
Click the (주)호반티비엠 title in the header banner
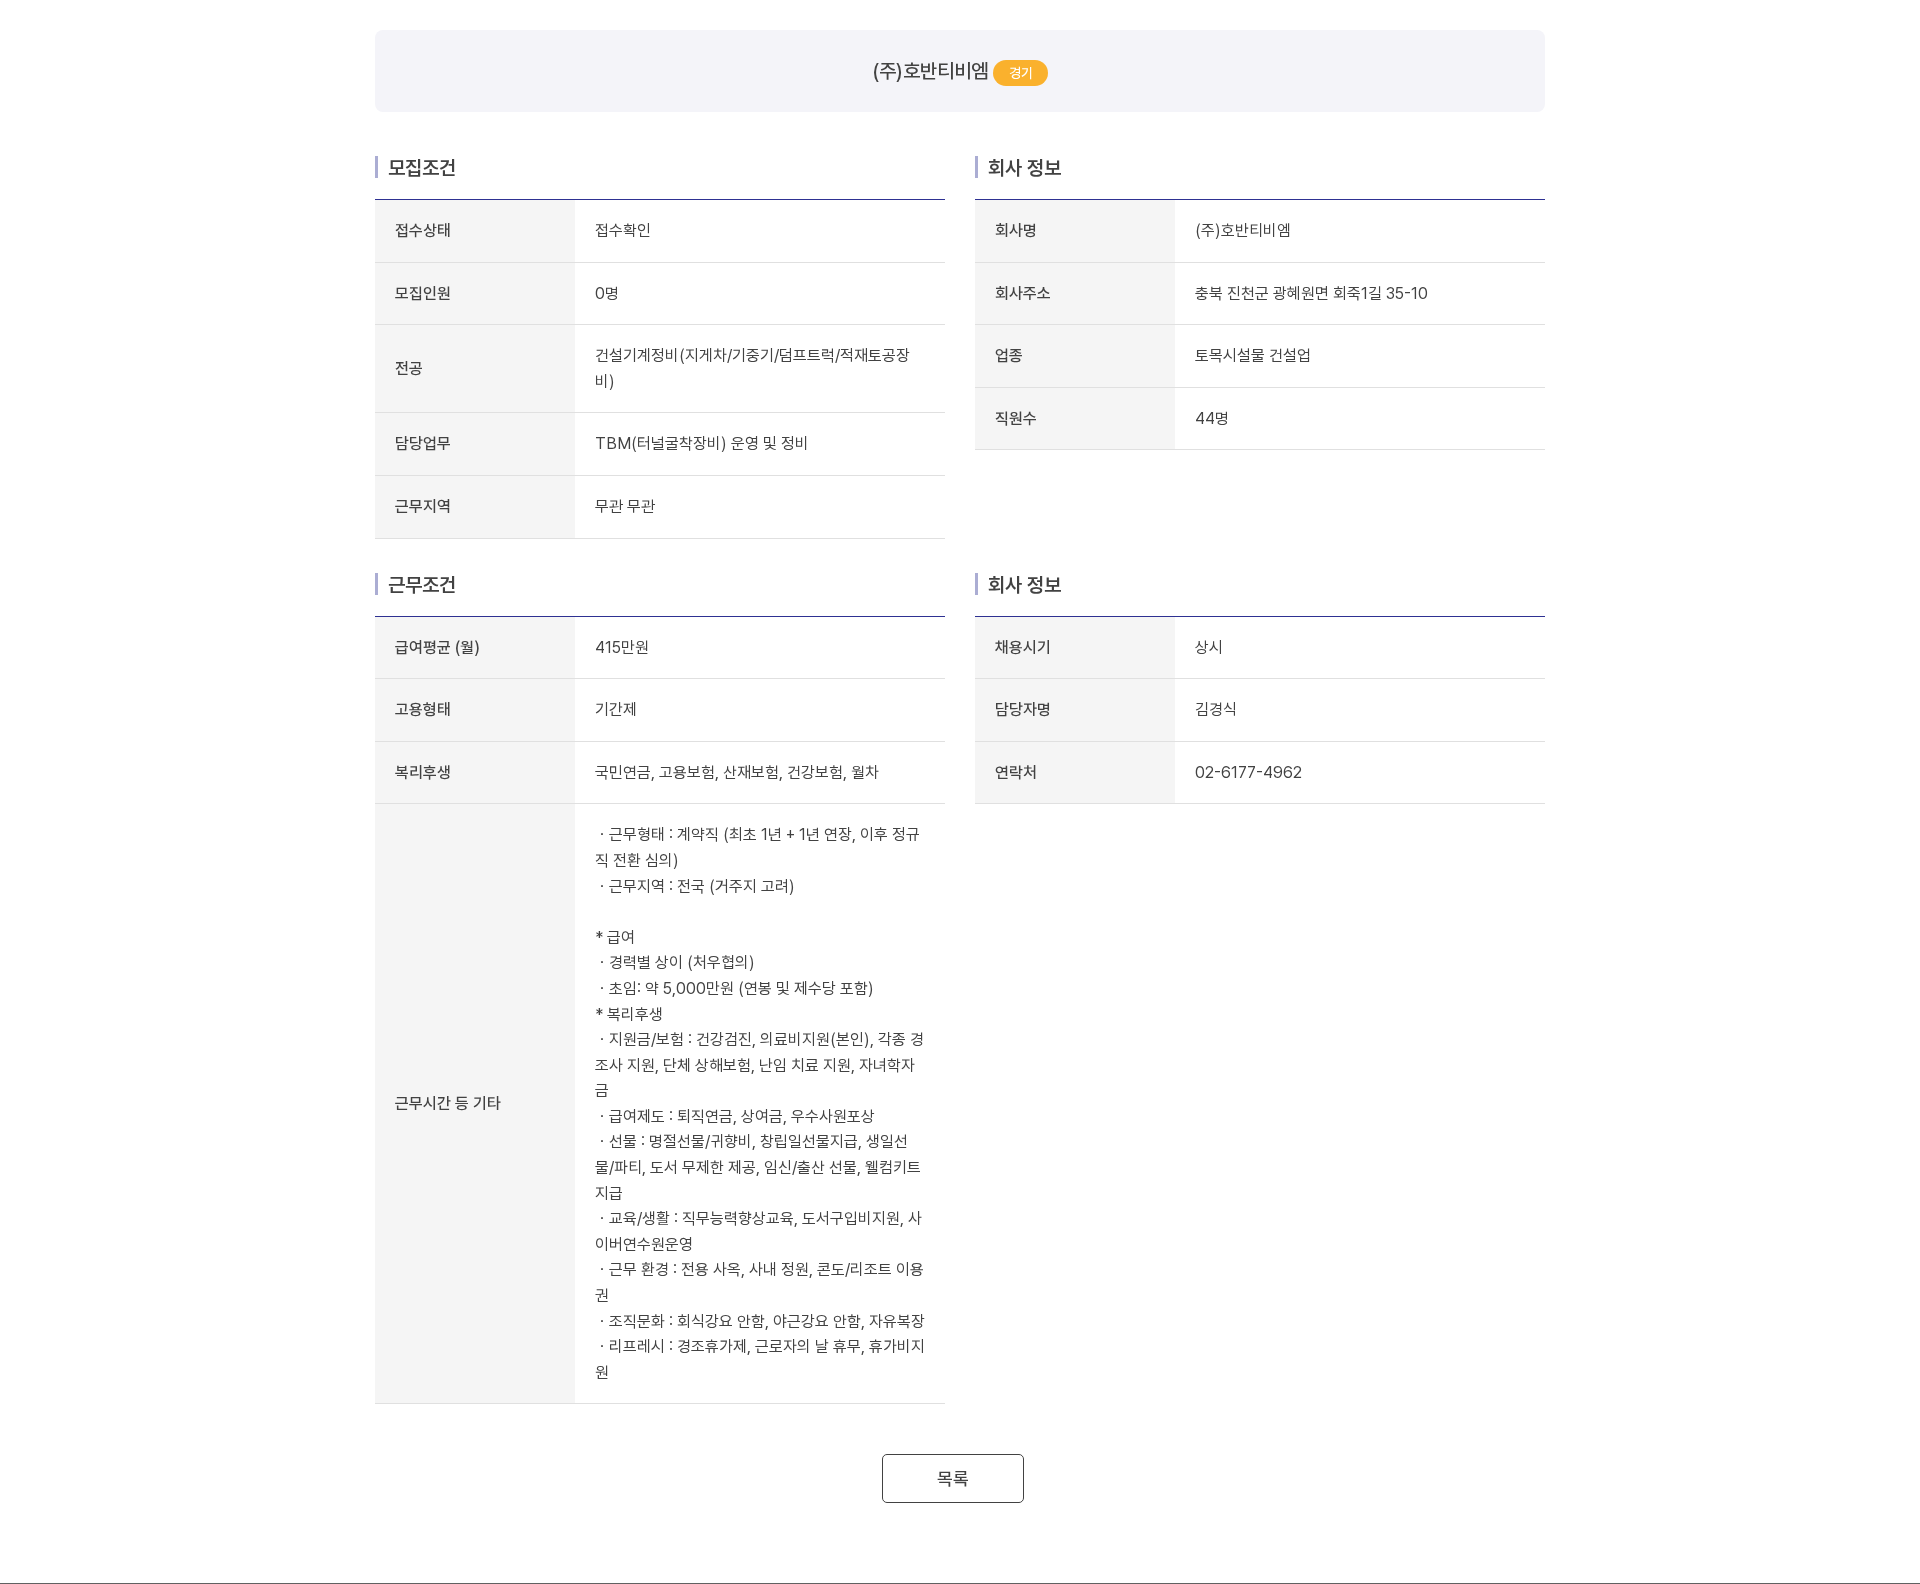[930, 71]
